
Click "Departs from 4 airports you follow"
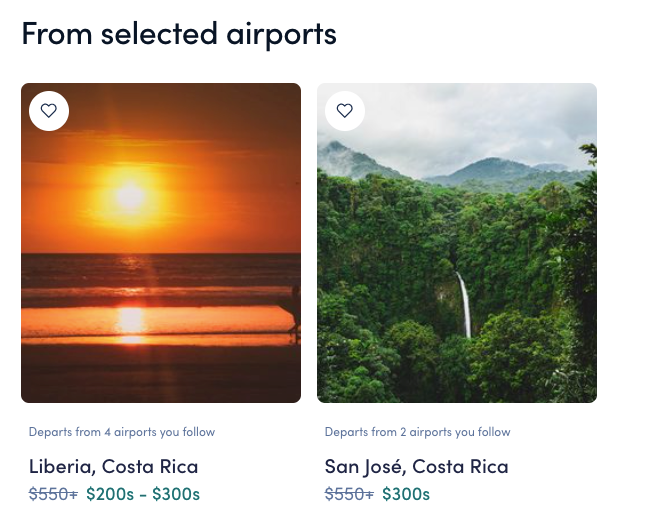pos(122,432)
